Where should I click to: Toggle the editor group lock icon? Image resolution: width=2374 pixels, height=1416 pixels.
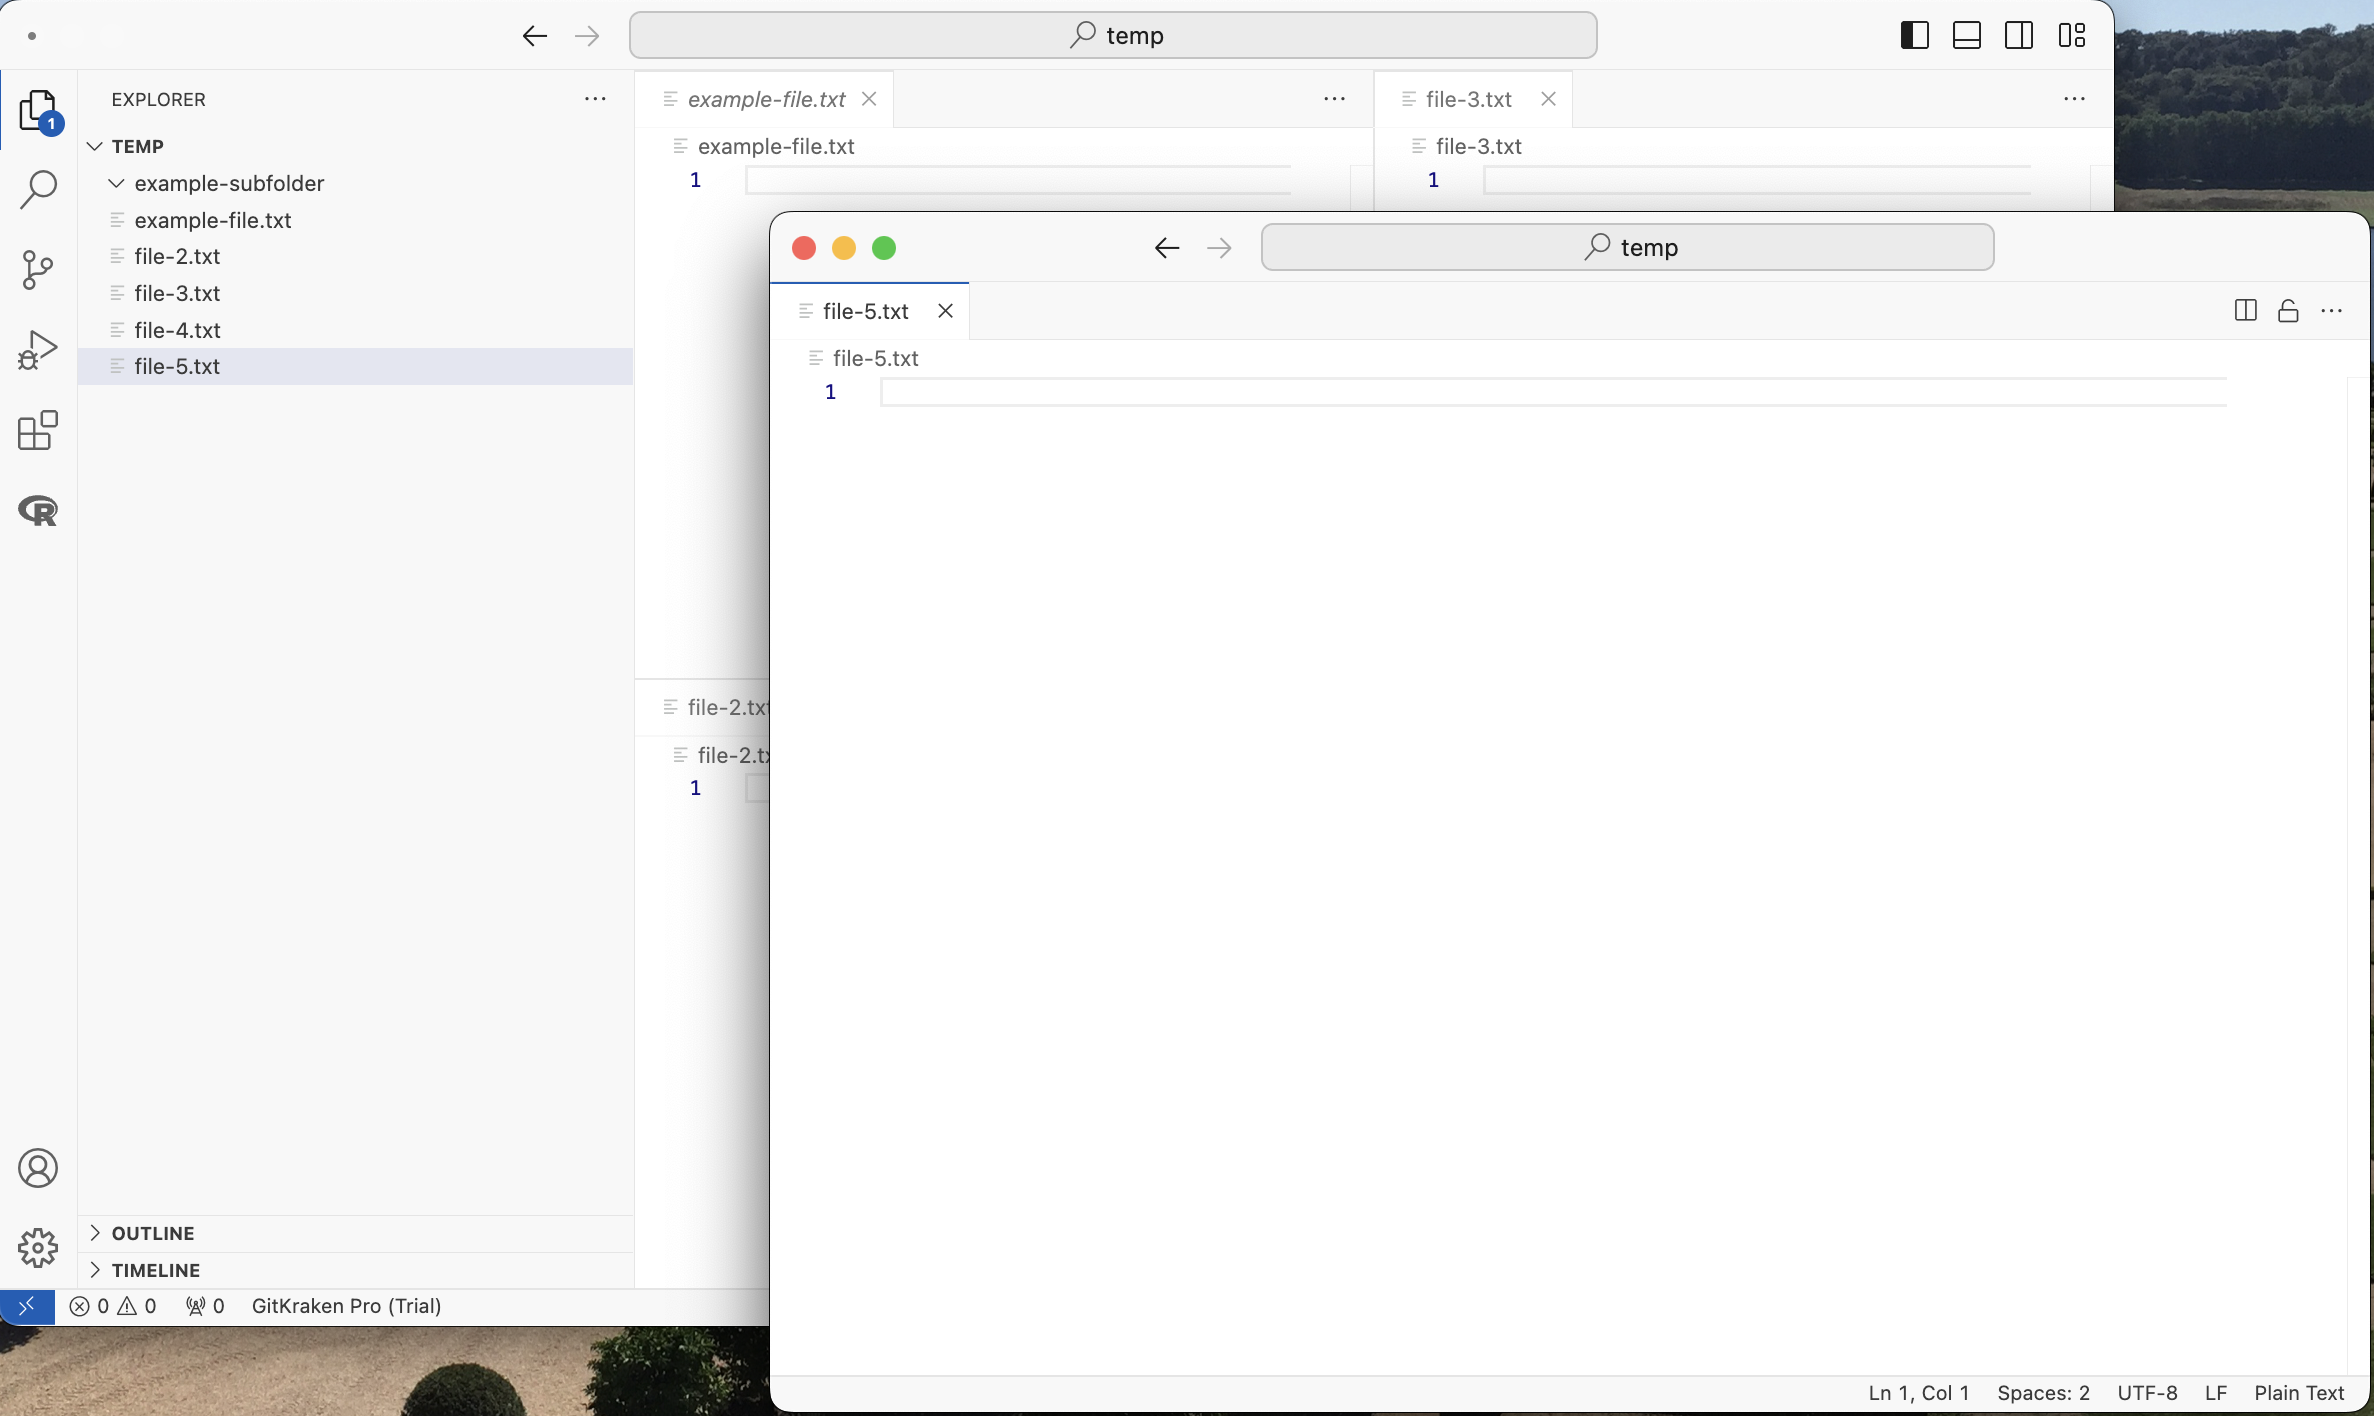click(2288, 311)
